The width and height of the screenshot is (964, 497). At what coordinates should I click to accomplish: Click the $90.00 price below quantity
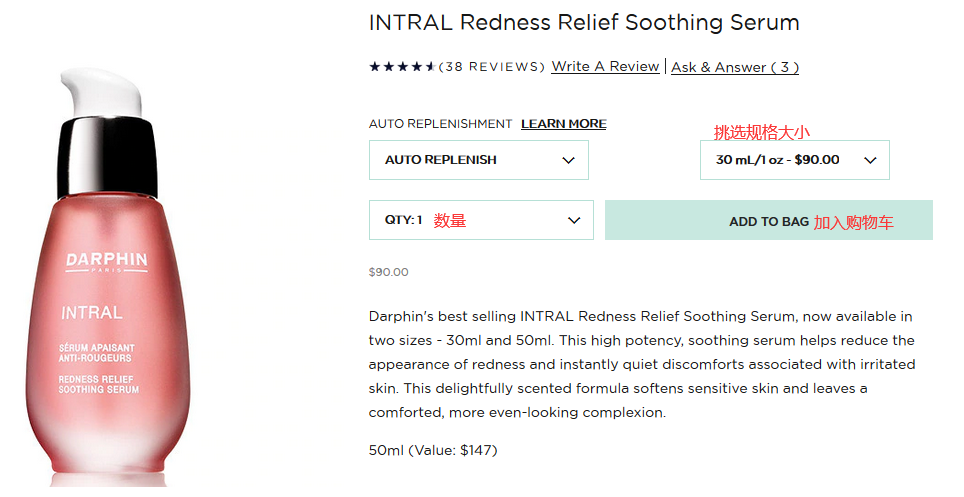click(388, 272)
